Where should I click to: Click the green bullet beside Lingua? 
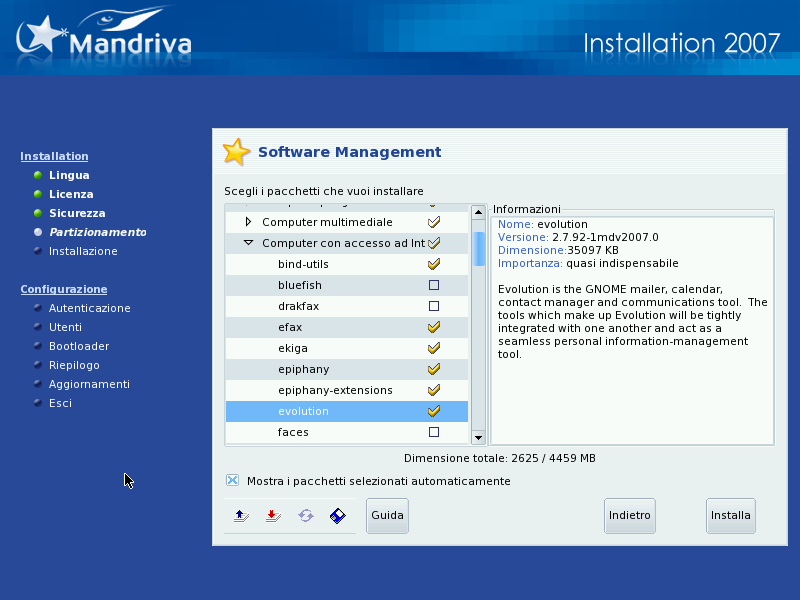(38, 175)
